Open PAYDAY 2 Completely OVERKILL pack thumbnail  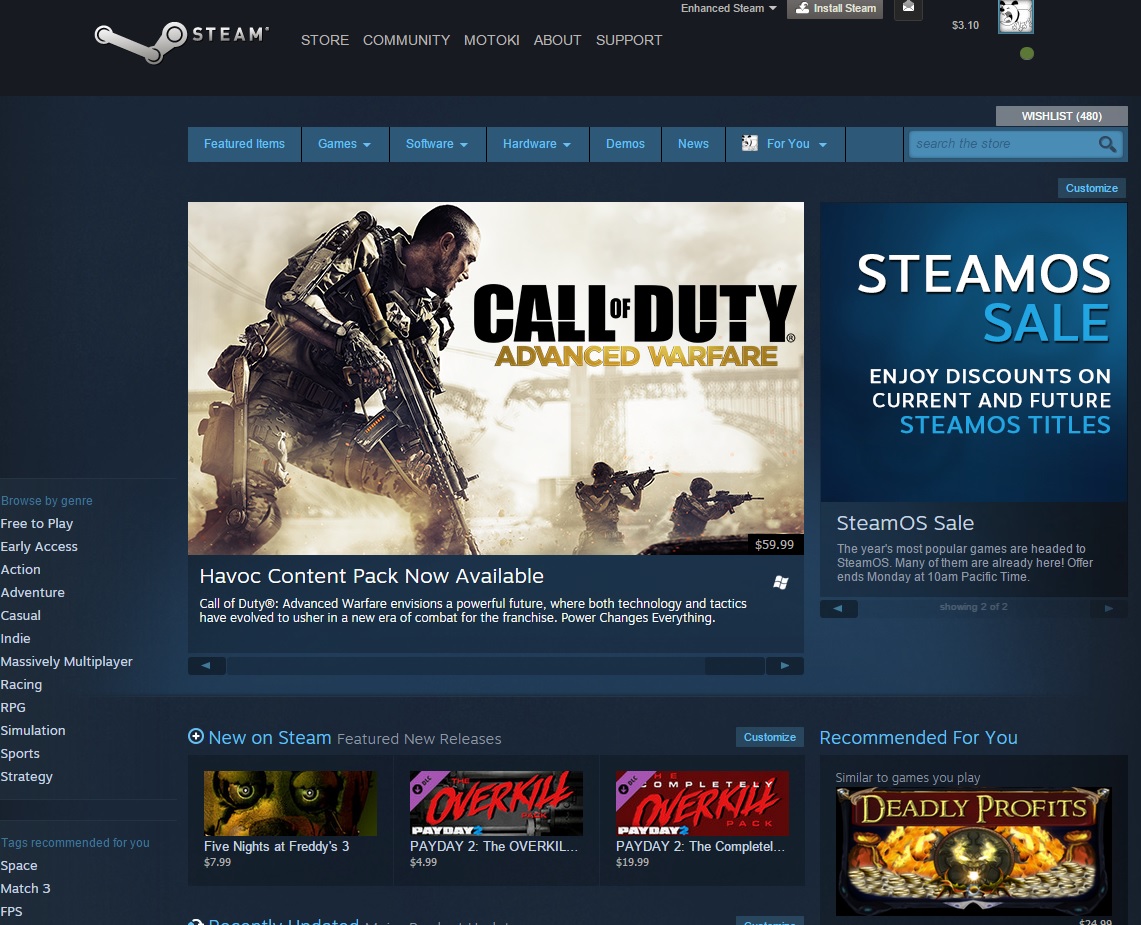702,803
